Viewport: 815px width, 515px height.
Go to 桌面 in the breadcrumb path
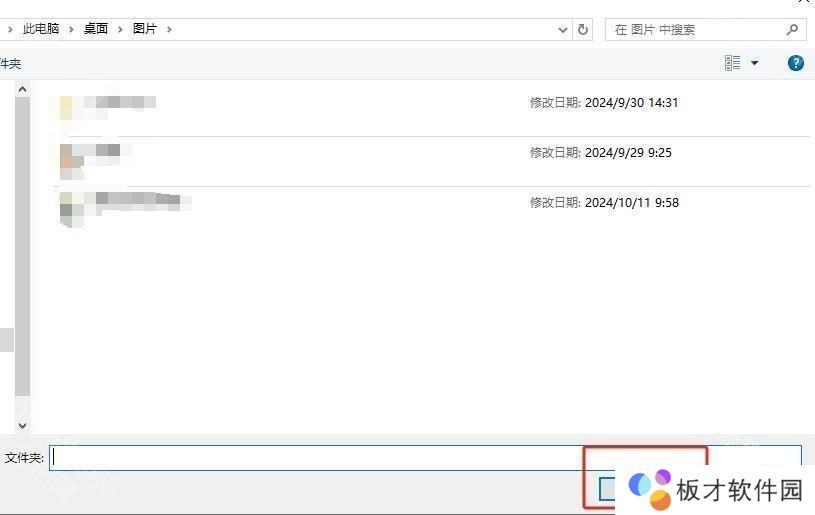click(96, 29)
